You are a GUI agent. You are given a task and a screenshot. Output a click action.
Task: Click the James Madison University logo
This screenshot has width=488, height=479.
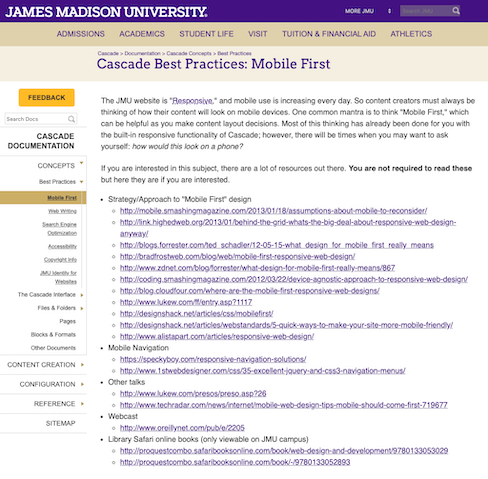[x=106, y=12]
